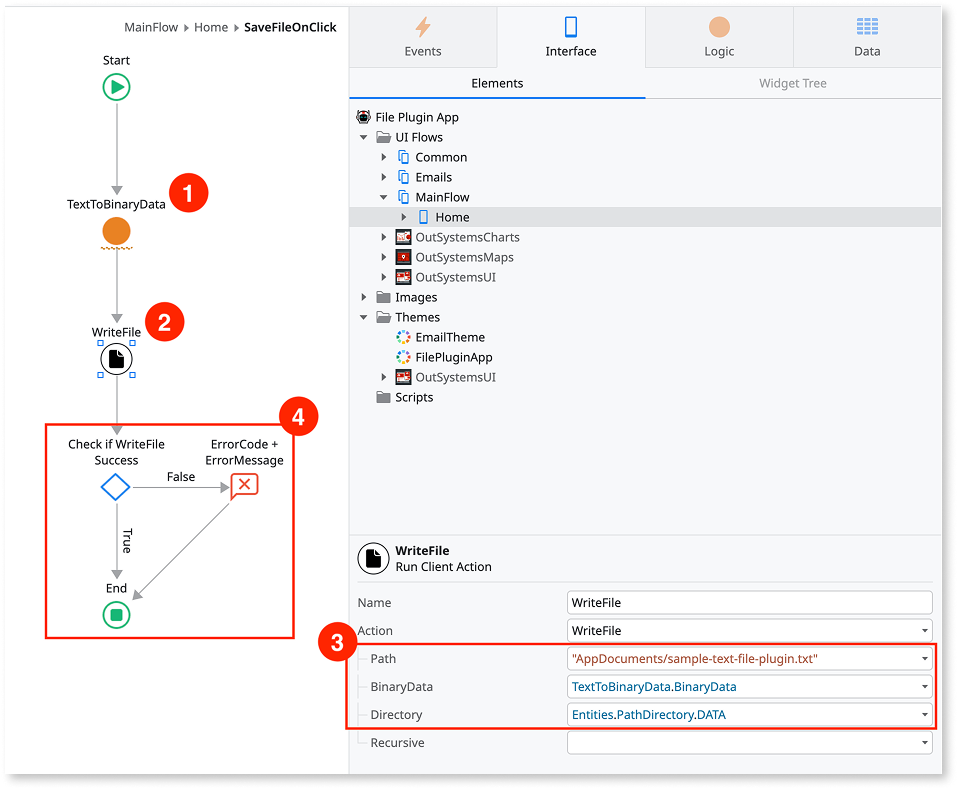Collapse the MainFlow tree node
Image resolution: width=957 pixels, height=789 pixels.
point(384,197)
